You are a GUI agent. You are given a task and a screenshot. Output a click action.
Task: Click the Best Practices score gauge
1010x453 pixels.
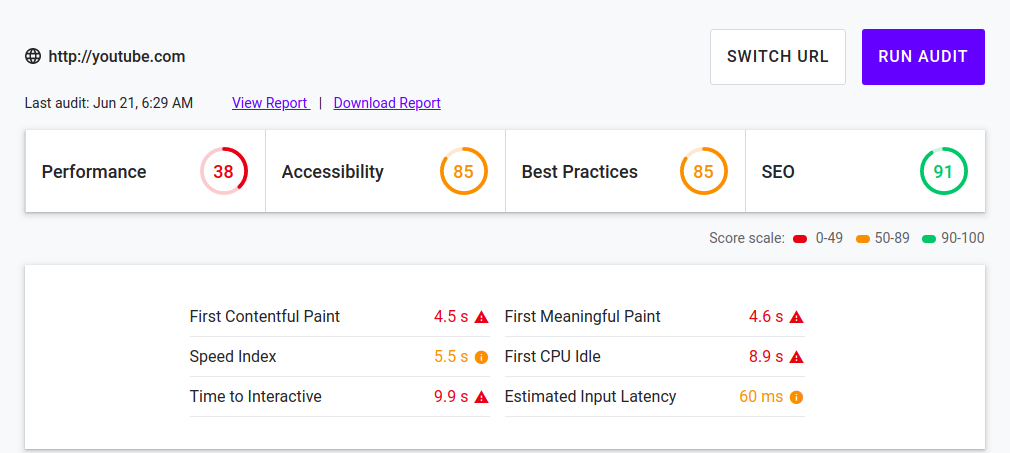pyautogui.click(x=703, y=172)
